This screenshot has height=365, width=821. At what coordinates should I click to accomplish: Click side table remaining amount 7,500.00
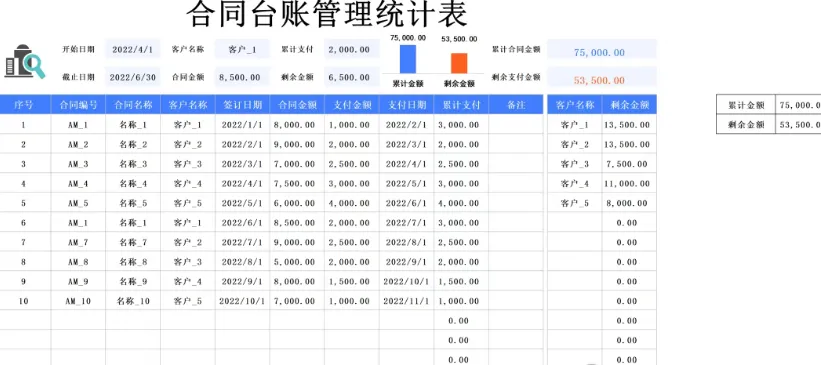point(629,164)
